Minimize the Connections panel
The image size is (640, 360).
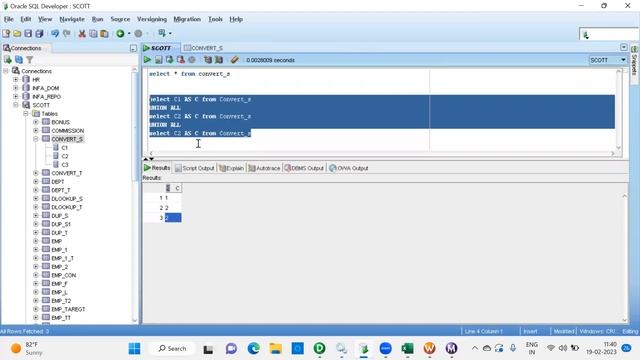[133, 48]
